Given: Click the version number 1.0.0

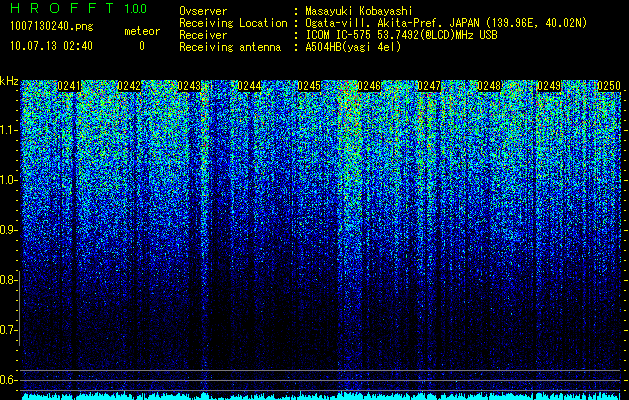Looking at the screenshot, I should pyautogui.click(x=136, y=8).
